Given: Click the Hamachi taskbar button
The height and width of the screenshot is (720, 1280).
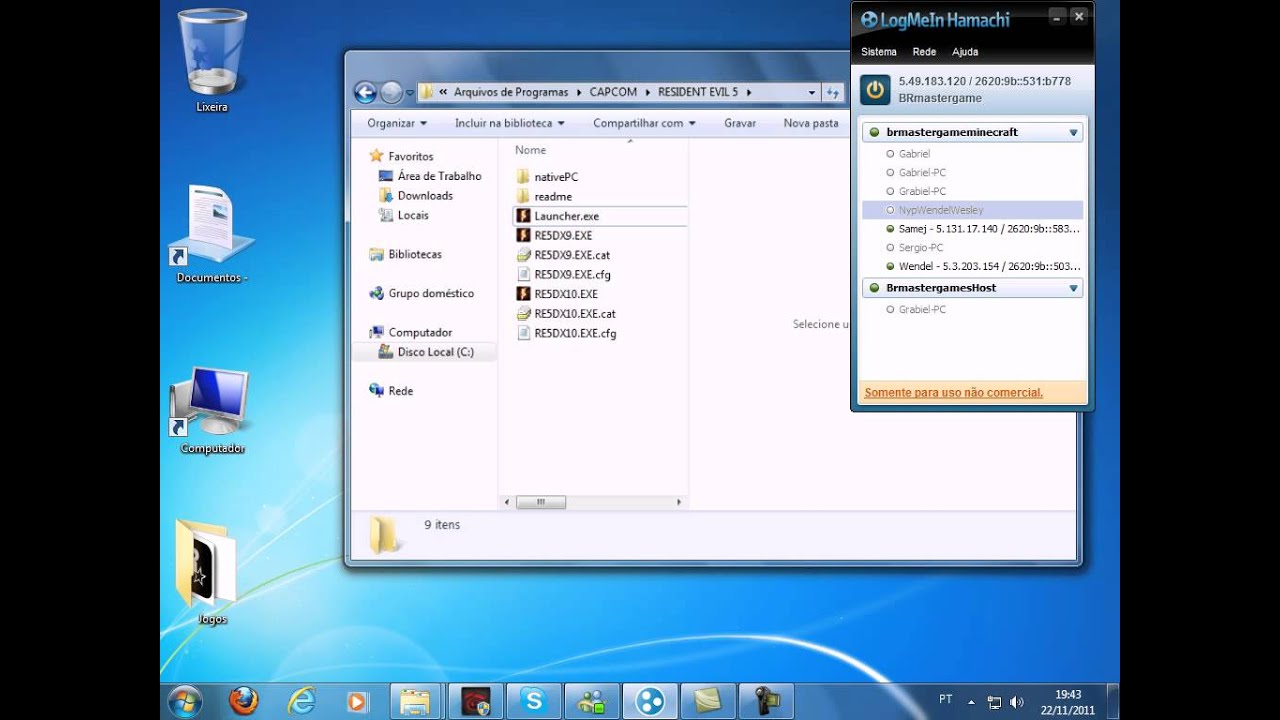Looking at the screenshot, I should (650, 701).
